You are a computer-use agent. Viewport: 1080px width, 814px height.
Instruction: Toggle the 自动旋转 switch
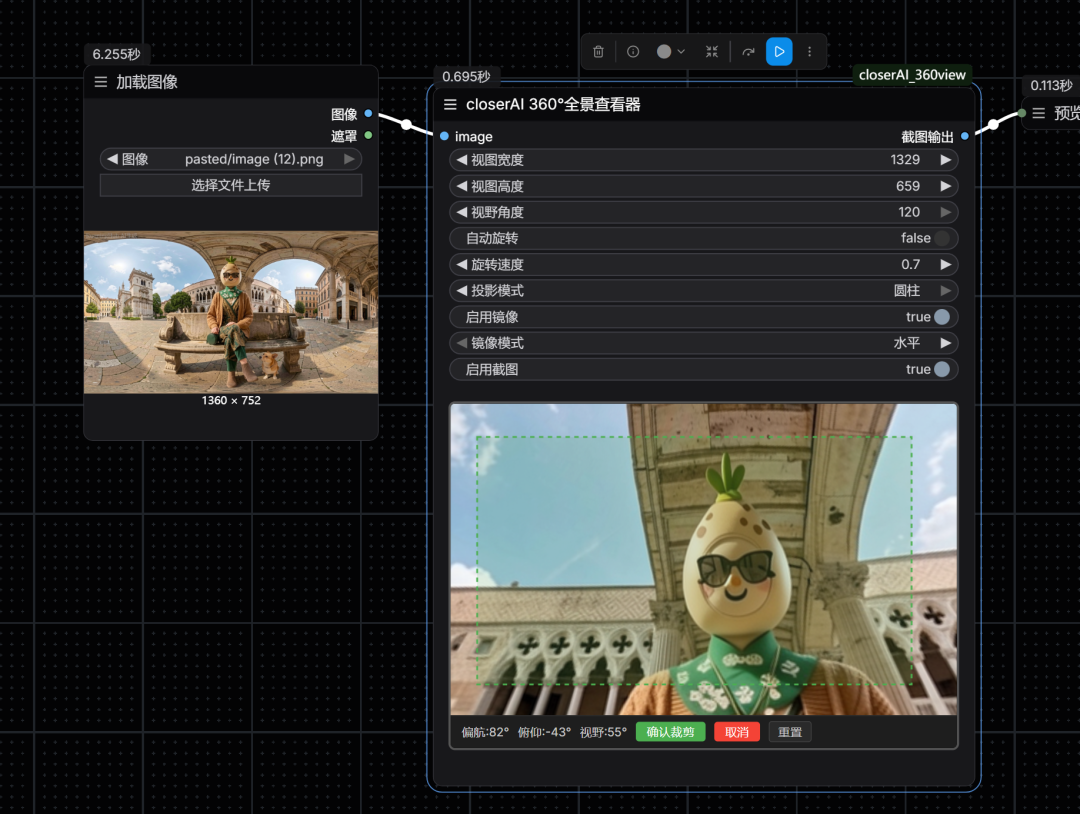941,238
